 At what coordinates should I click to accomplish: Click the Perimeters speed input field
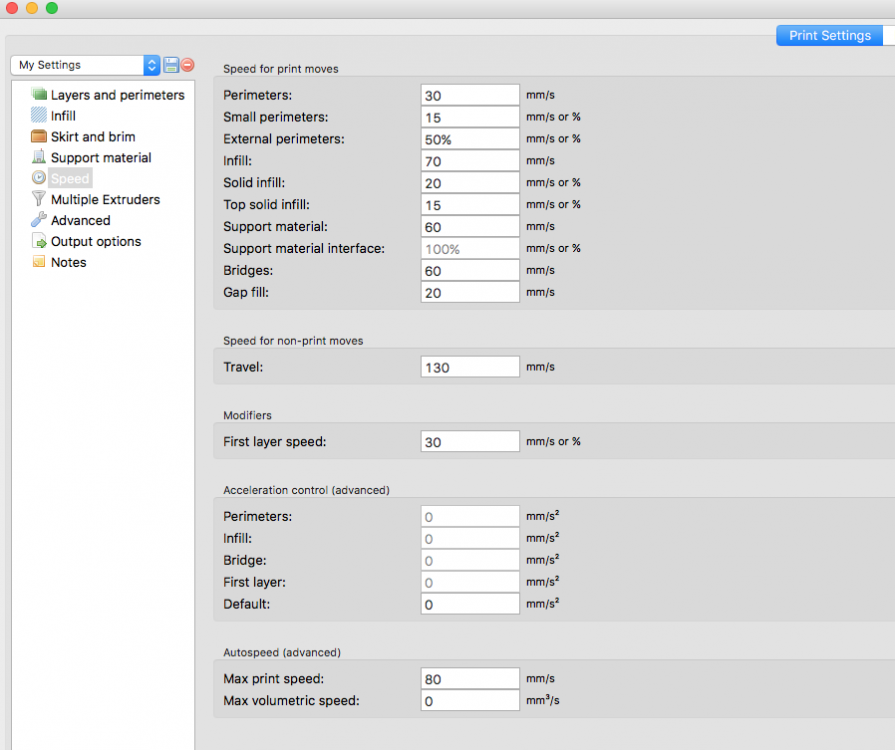click(x=470, y=95)
